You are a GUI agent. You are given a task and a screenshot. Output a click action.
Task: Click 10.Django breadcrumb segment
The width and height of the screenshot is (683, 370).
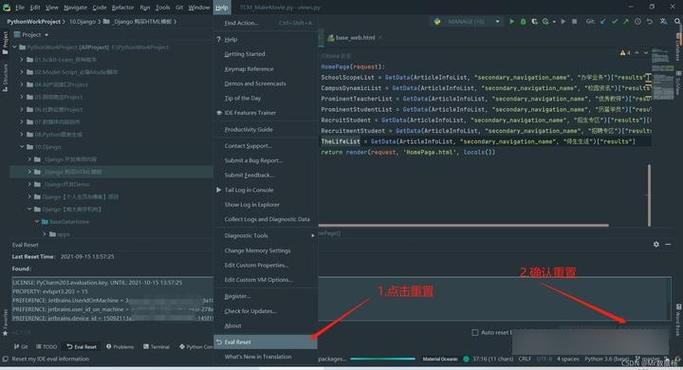tap(82, 21)
